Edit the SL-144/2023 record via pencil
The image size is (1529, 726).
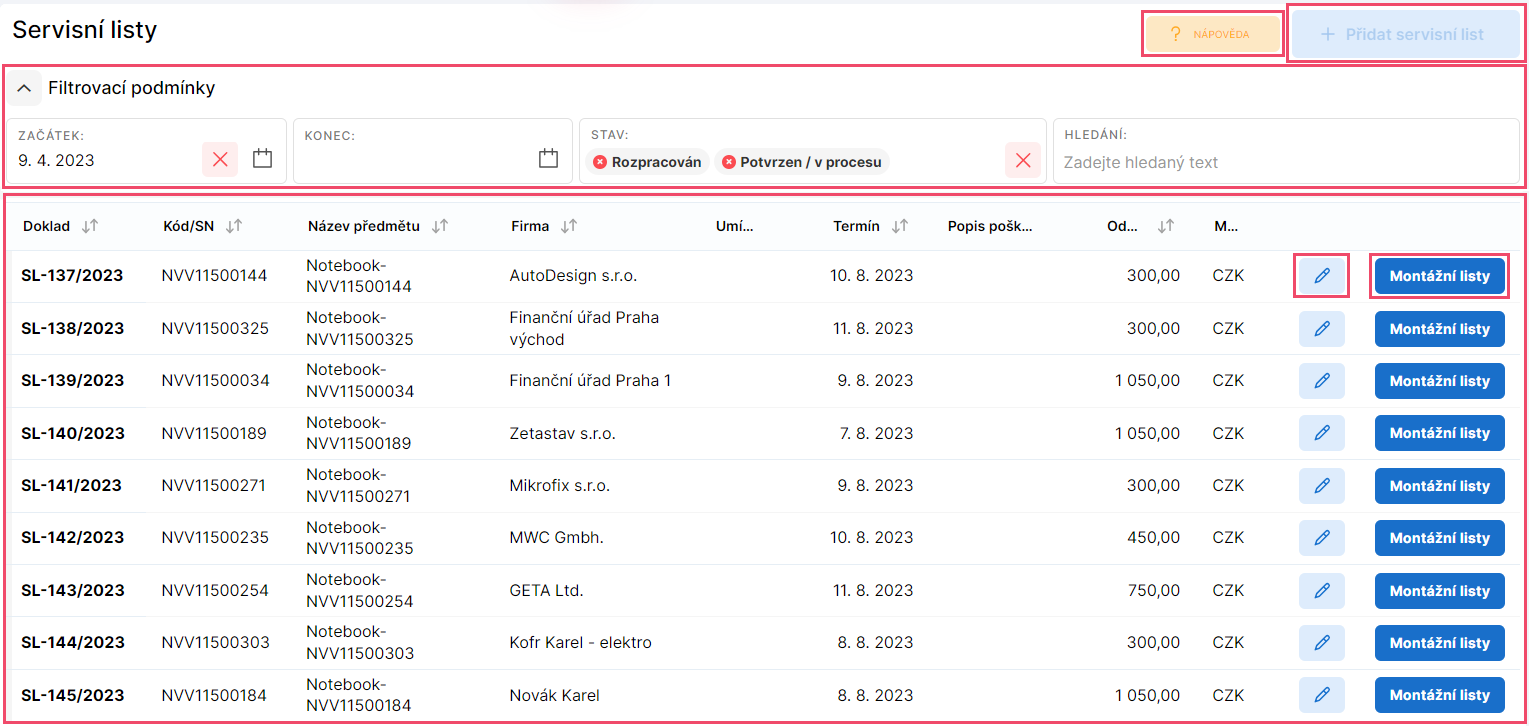point(1322,643)
